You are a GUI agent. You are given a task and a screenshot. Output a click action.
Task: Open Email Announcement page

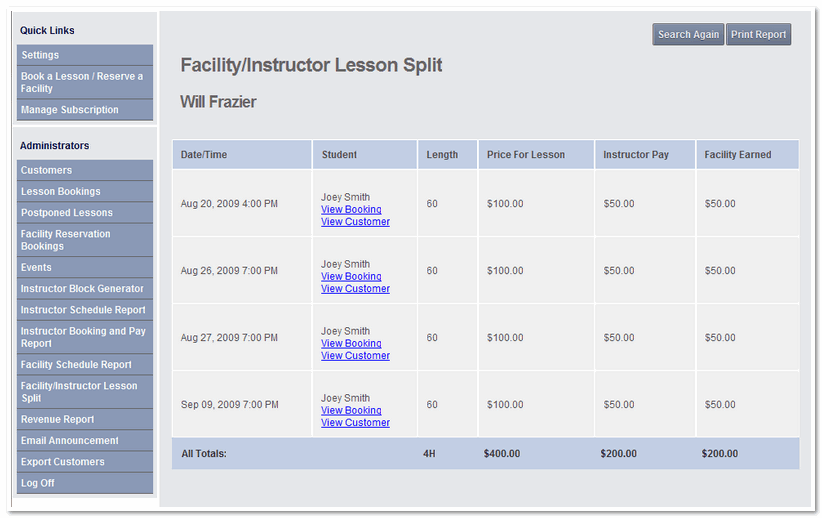[85, 441]
